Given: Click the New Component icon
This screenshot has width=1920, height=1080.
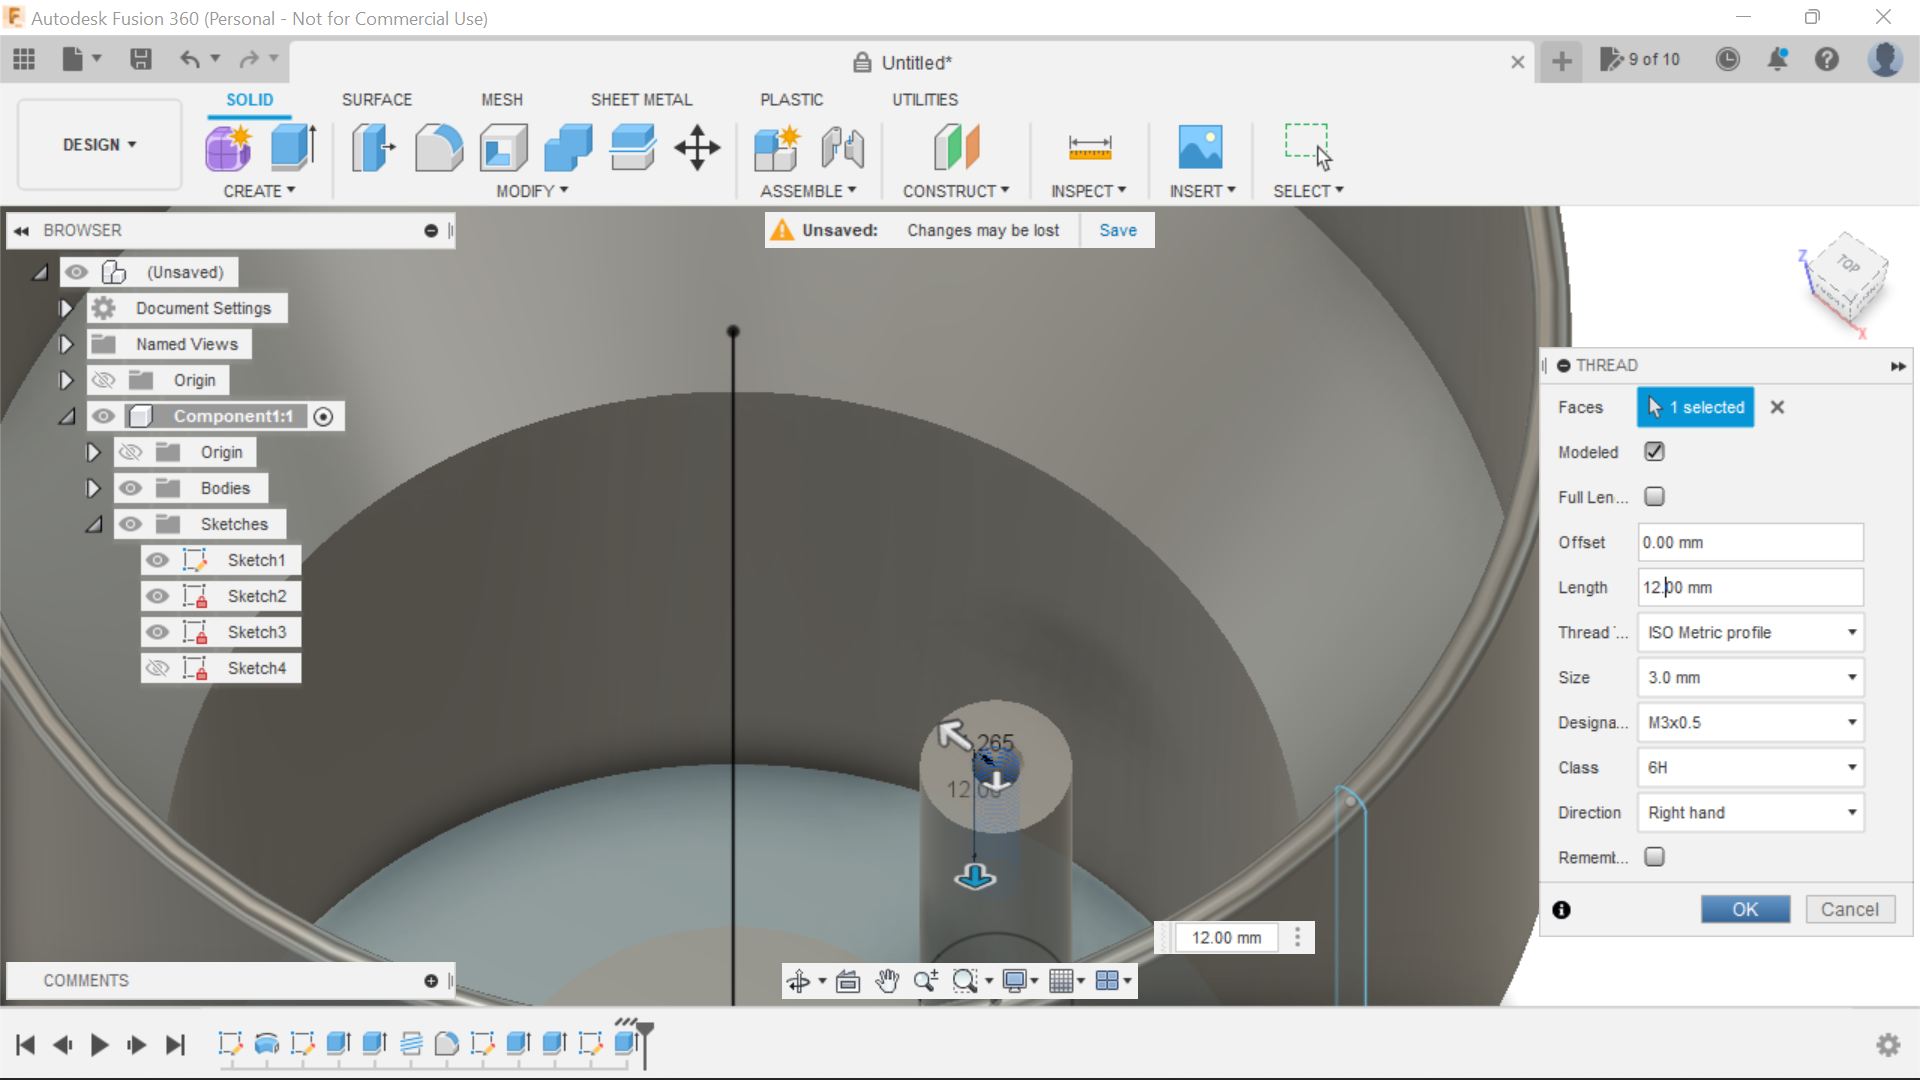Looking at the screenshot, I should 777,148.
